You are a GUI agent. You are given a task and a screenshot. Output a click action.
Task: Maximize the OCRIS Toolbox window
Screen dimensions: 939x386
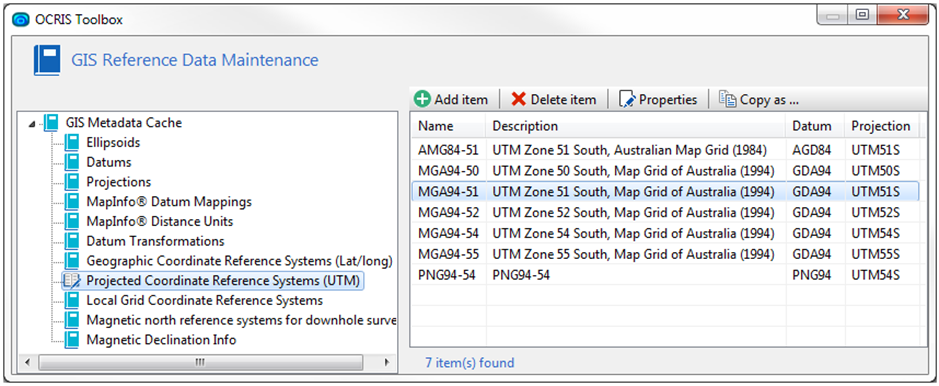tap(863, 14)
